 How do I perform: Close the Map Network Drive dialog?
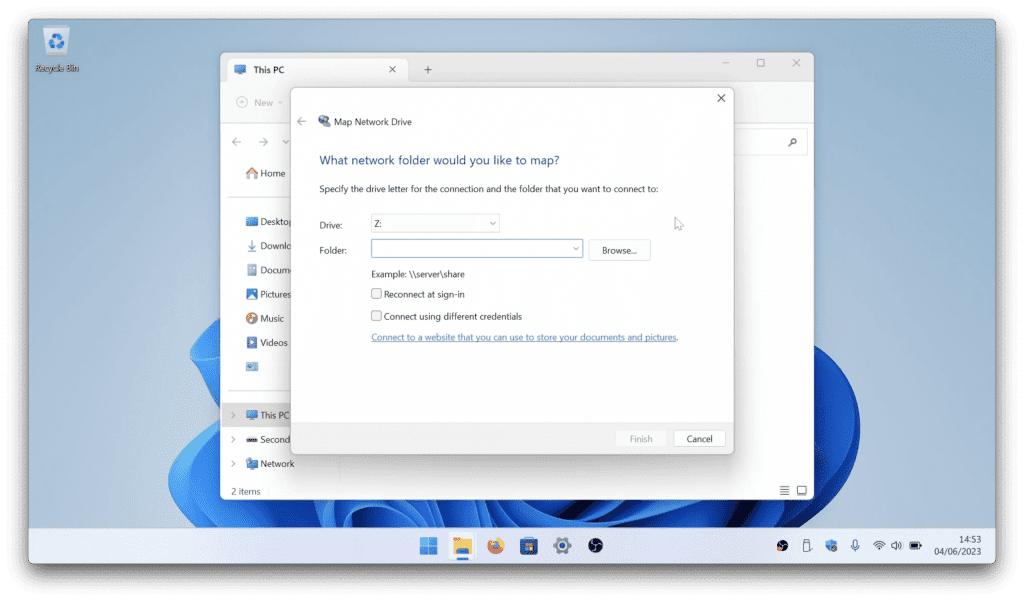point(721,98)
